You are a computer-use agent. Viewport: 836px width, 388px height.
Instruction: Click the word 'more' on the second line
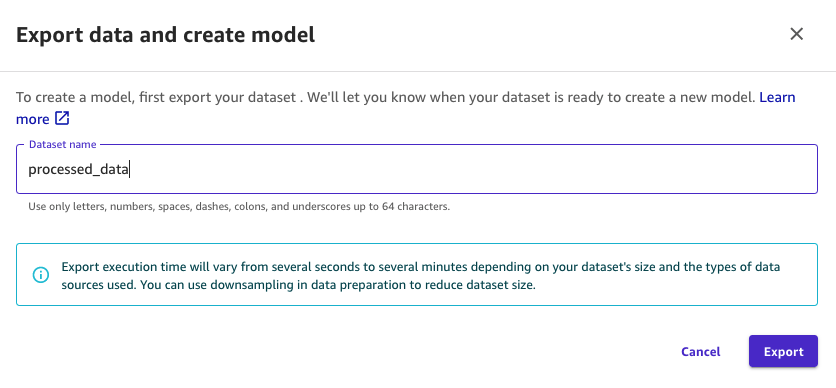point(33,119)
